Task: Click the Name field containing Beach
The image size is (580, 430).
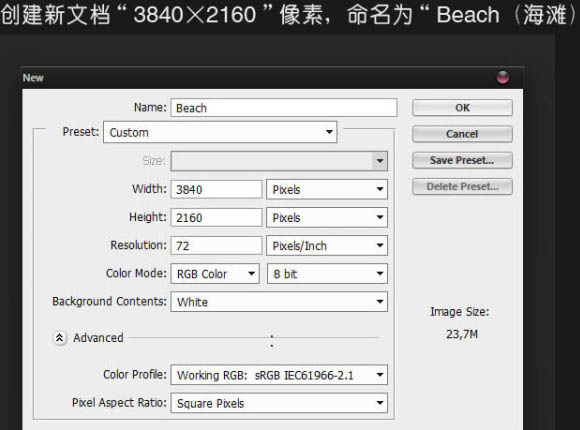Action: (x=284, y=108)
